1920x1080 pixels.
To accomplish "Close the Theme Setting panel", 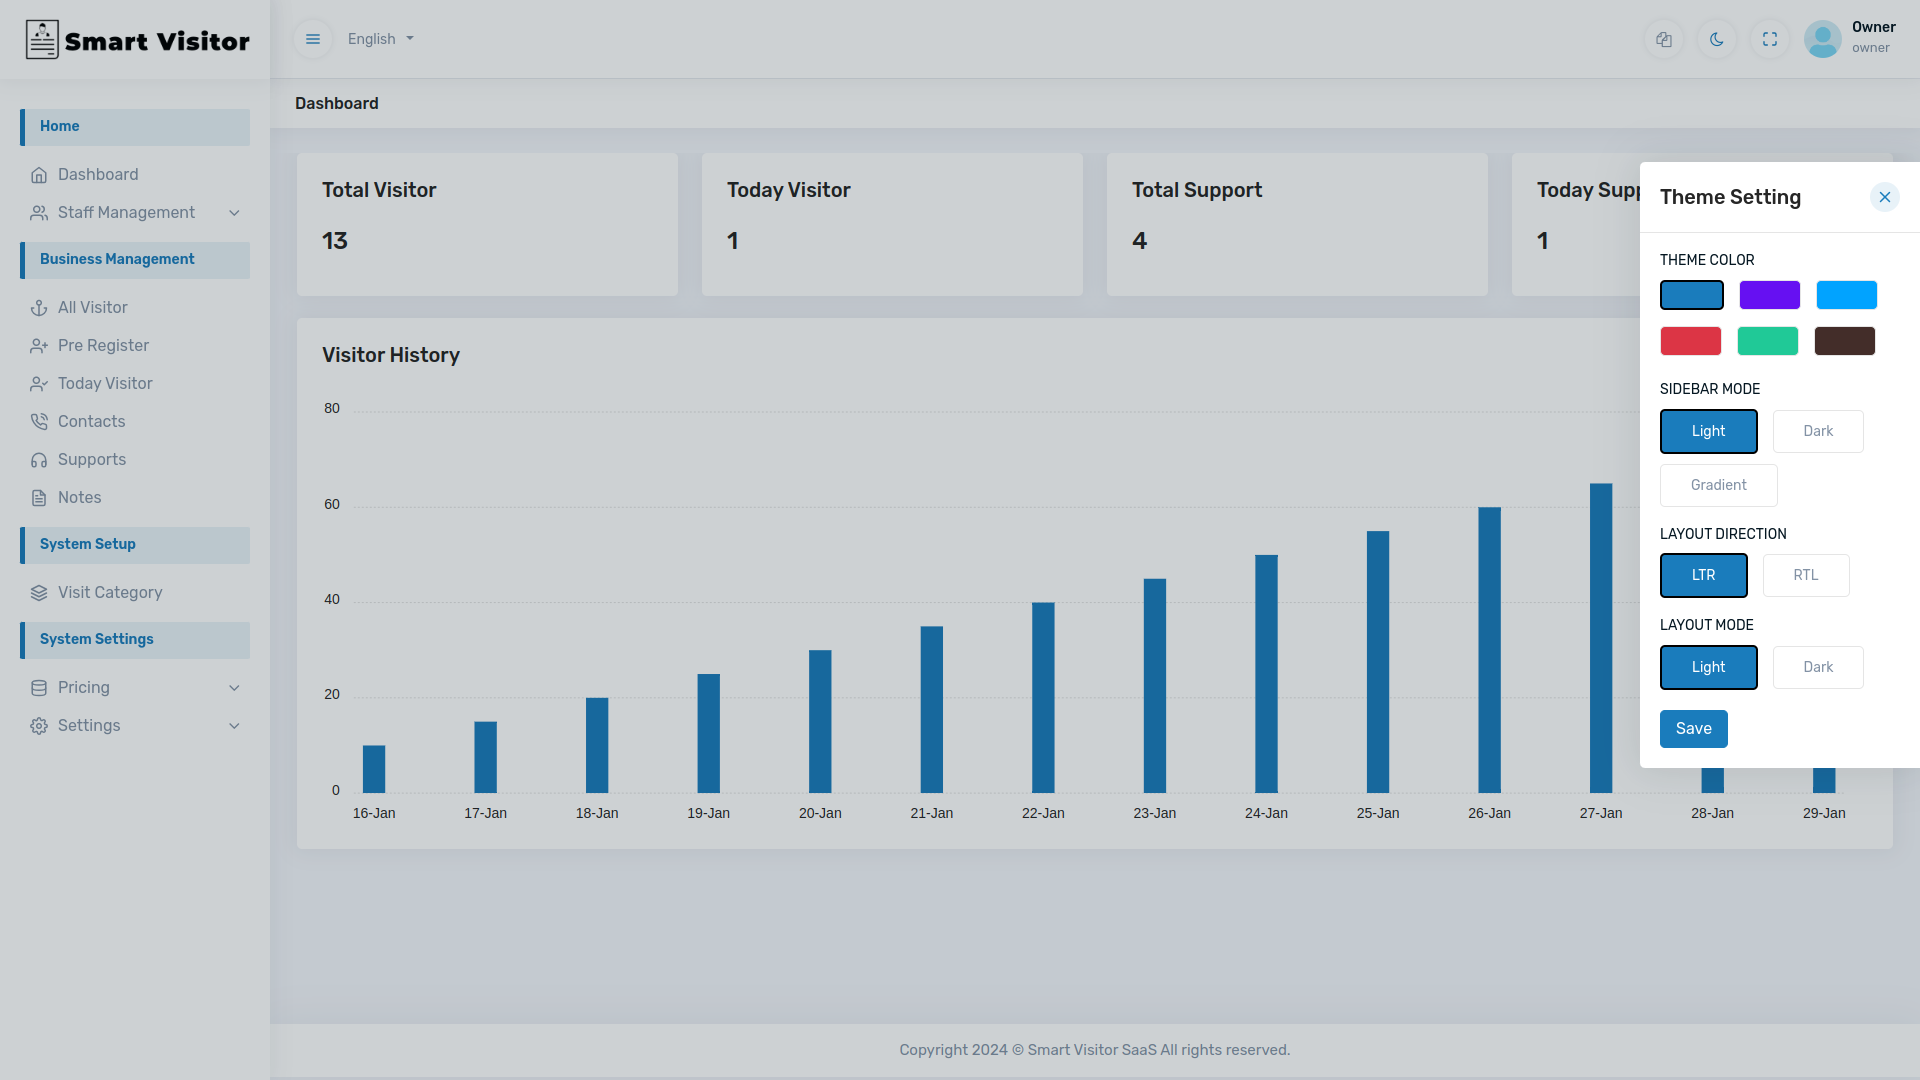I will pyautogui.click(x=1884, y=197).
